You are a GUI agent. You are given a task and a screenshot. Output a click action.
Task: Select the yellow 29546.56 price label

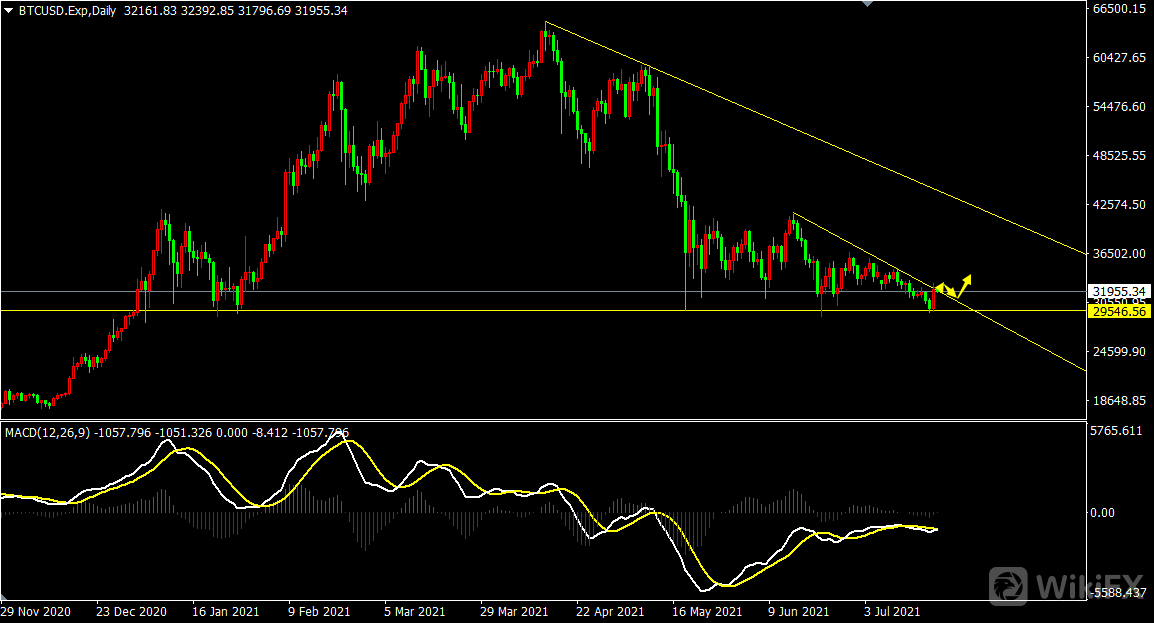[x=1119, y=312]
